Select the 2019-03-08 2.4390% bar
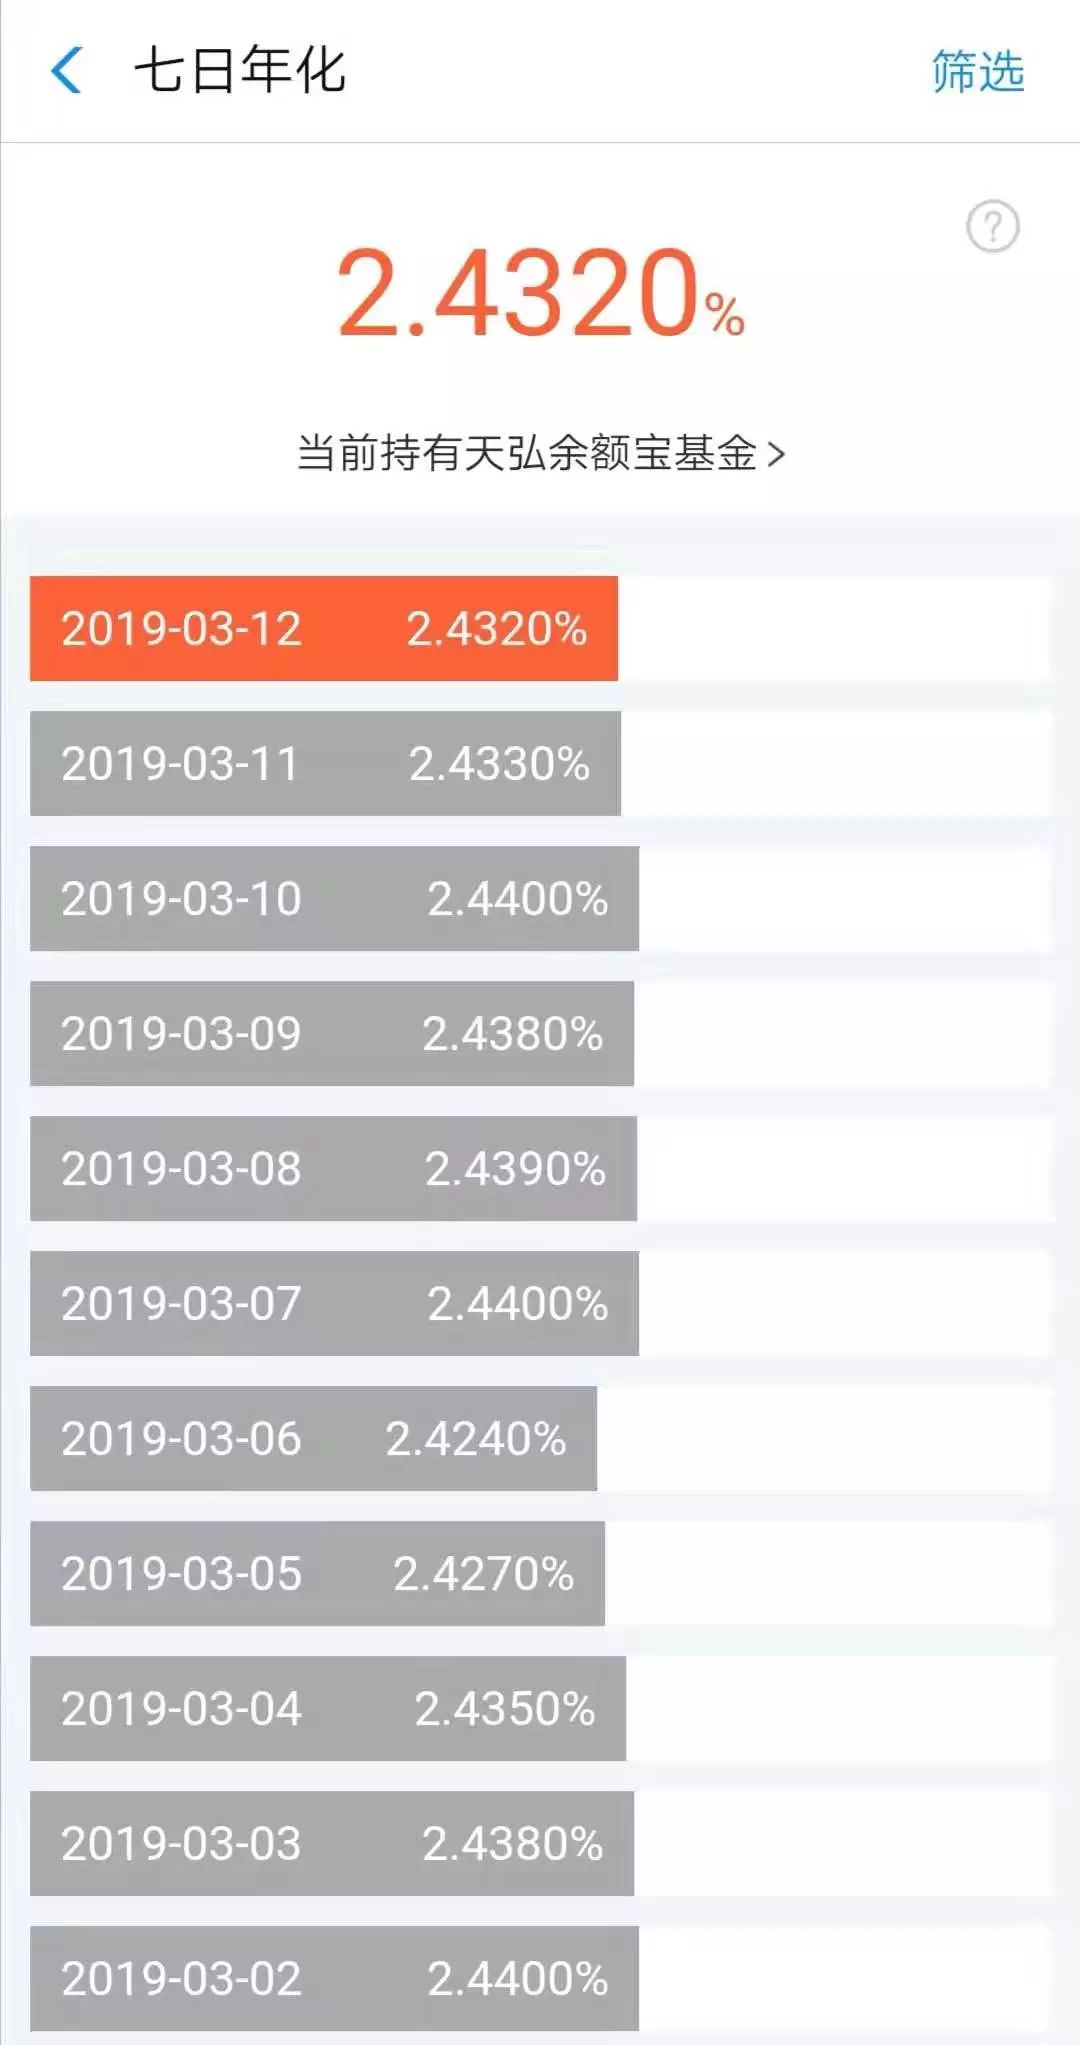The width and height of the screenshot is (1080, 2045). 333,1169
